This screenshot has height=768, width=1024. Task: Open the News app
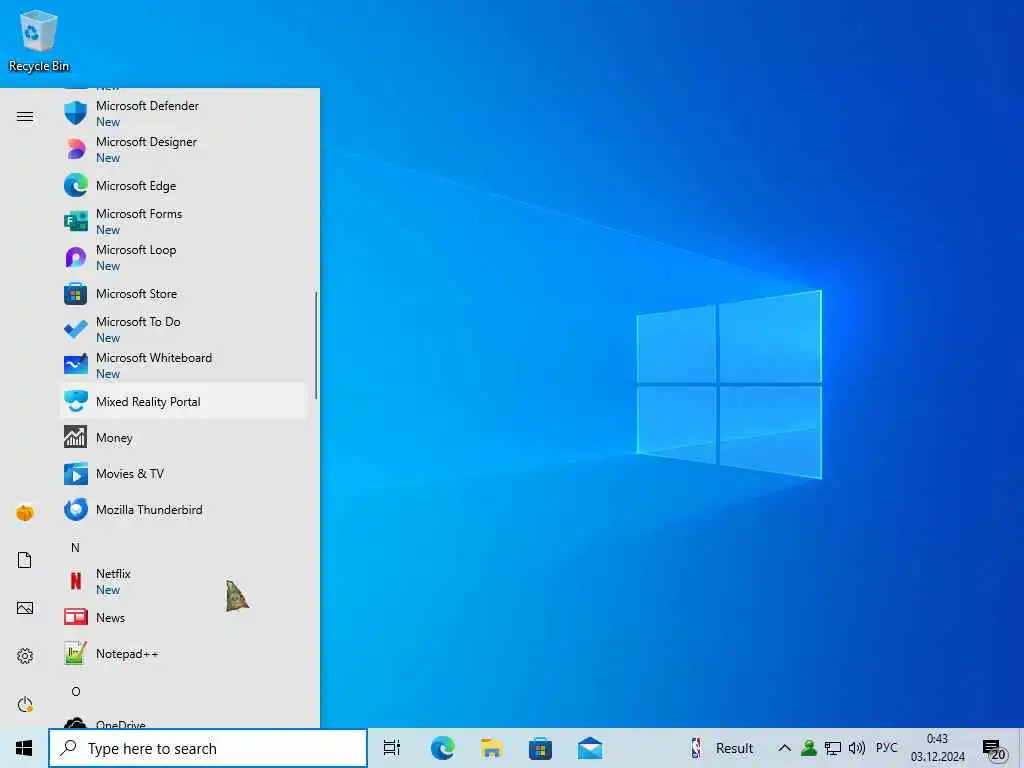click(x=185, y=617)
